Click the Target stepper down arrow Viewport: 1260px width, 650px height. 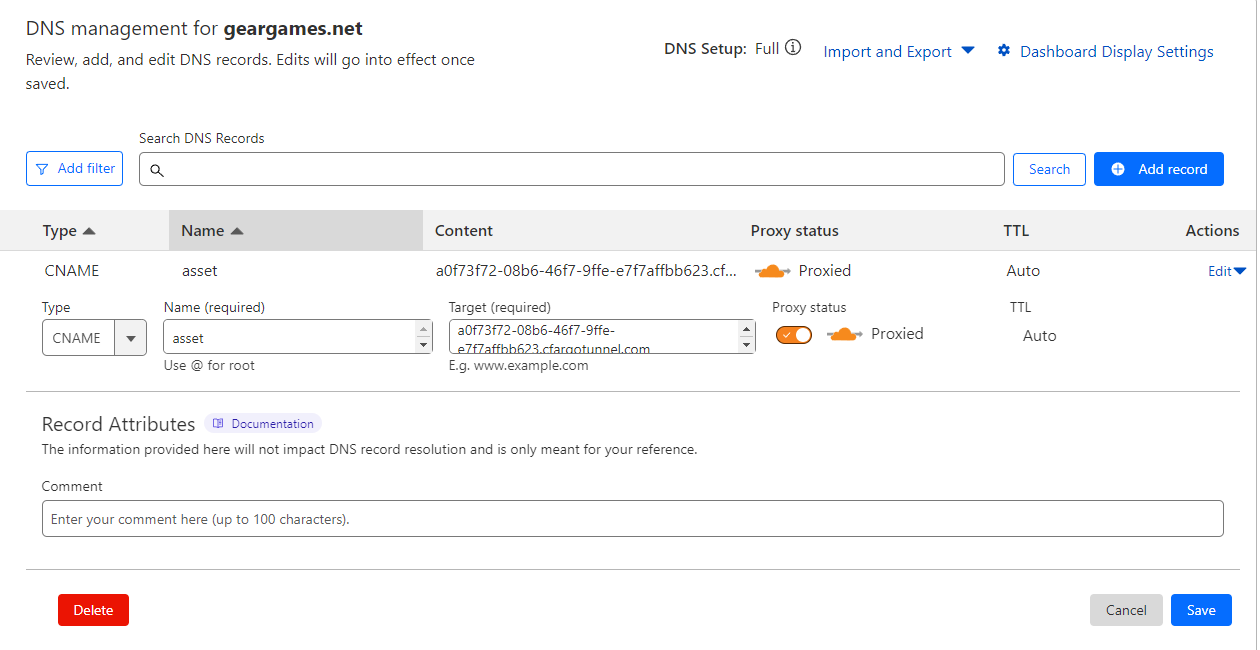(x=746, y=346)
